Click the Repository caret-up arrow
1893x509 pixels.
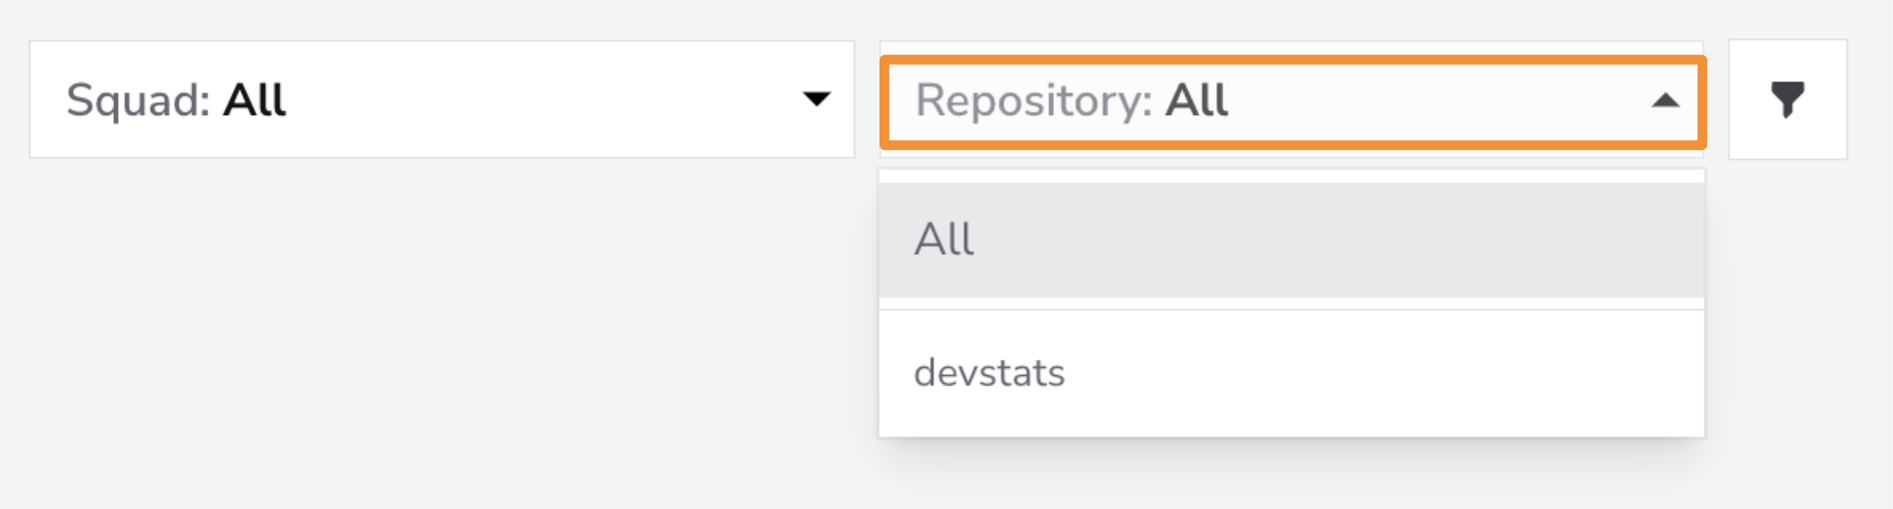1665,100
